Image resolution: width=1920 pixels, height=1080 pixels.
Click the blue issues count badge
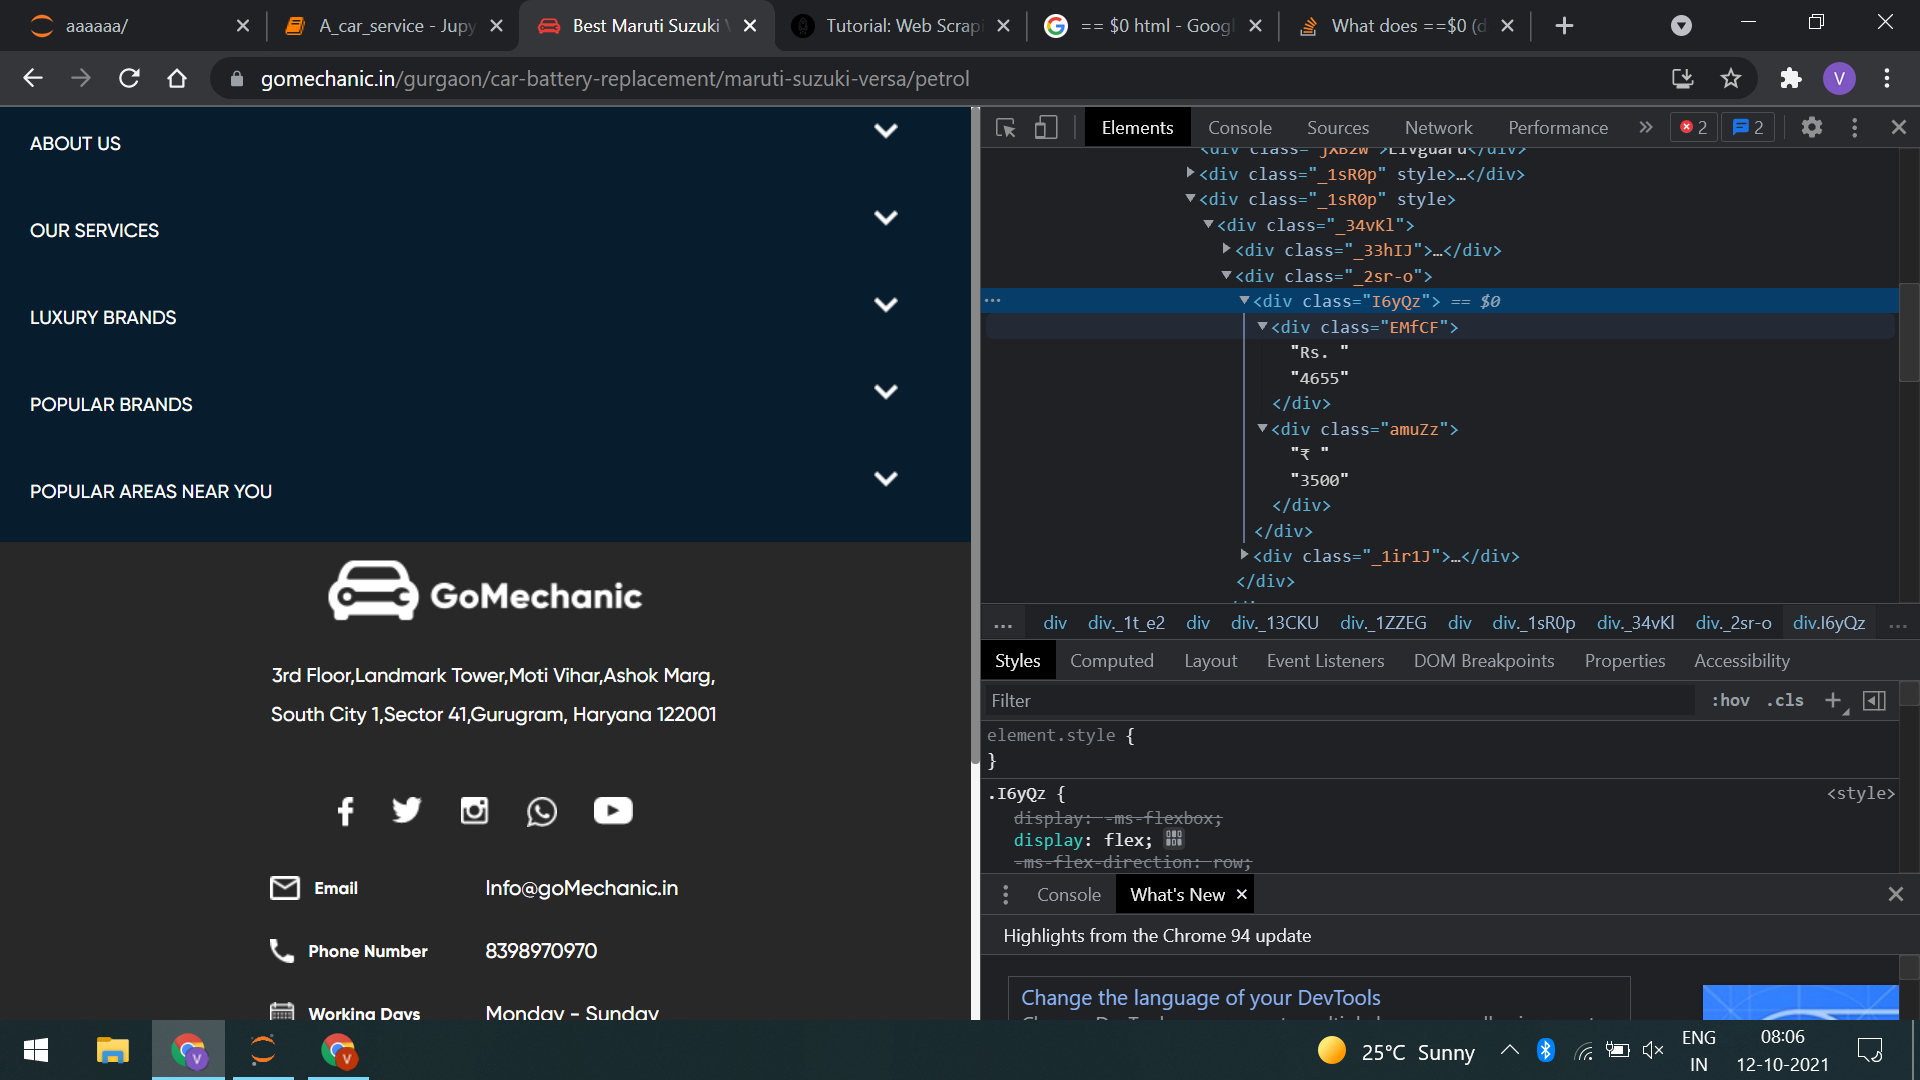(x=1748, y=127)
